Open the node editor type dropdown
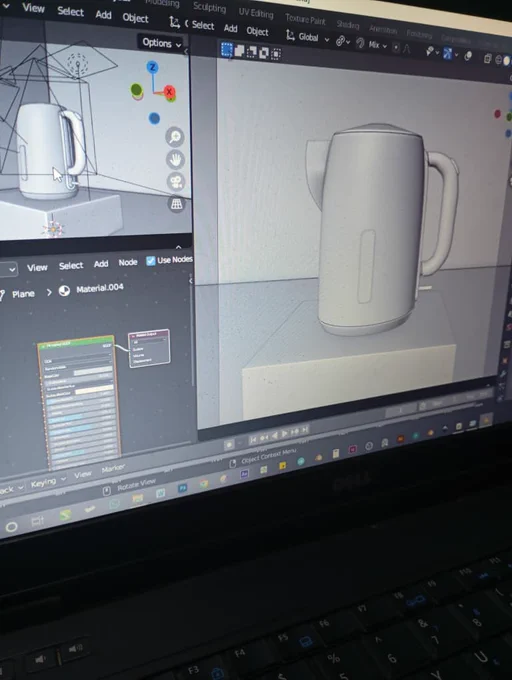This screenshot has width=512, height=680. (x=7, y=269)
